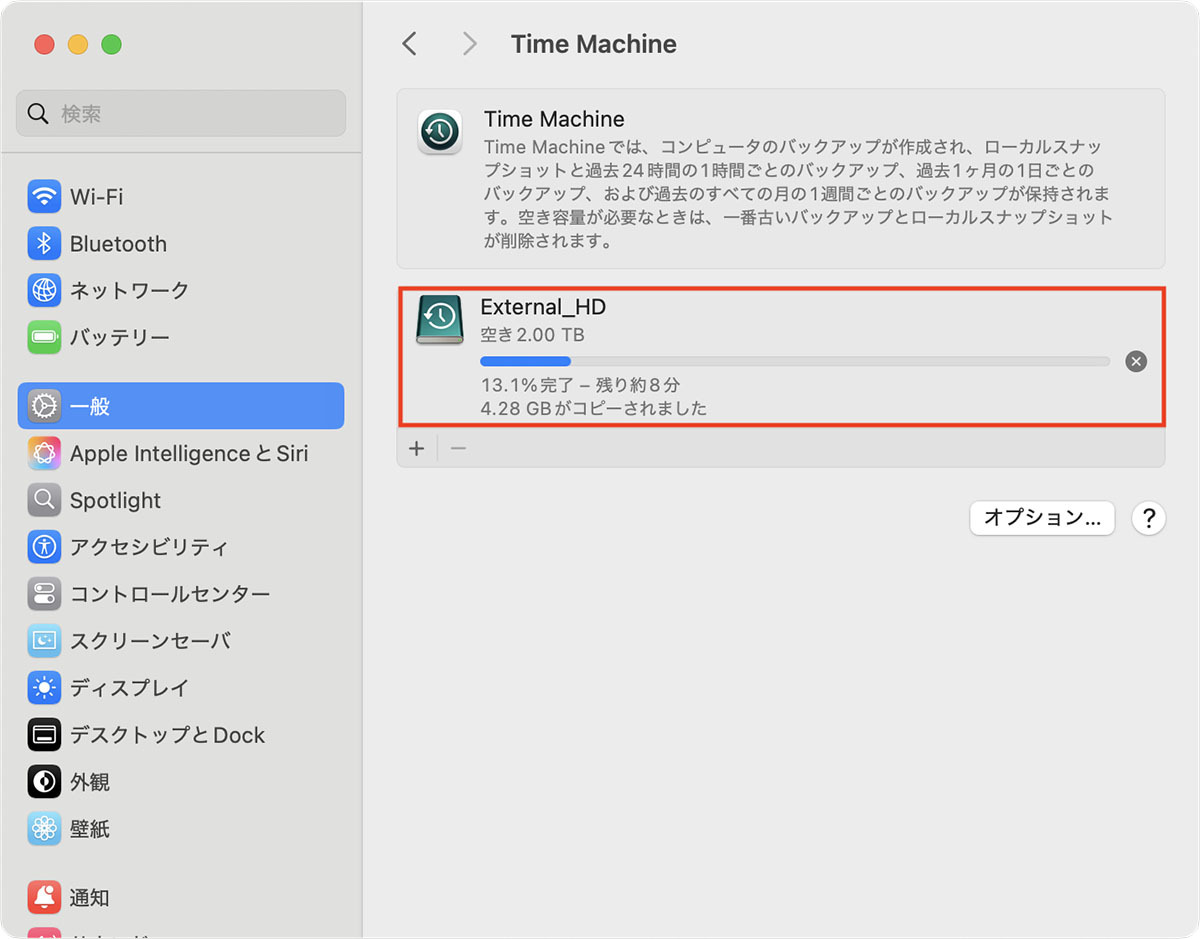Open help with the question mark button

(x=1149, y=518)
